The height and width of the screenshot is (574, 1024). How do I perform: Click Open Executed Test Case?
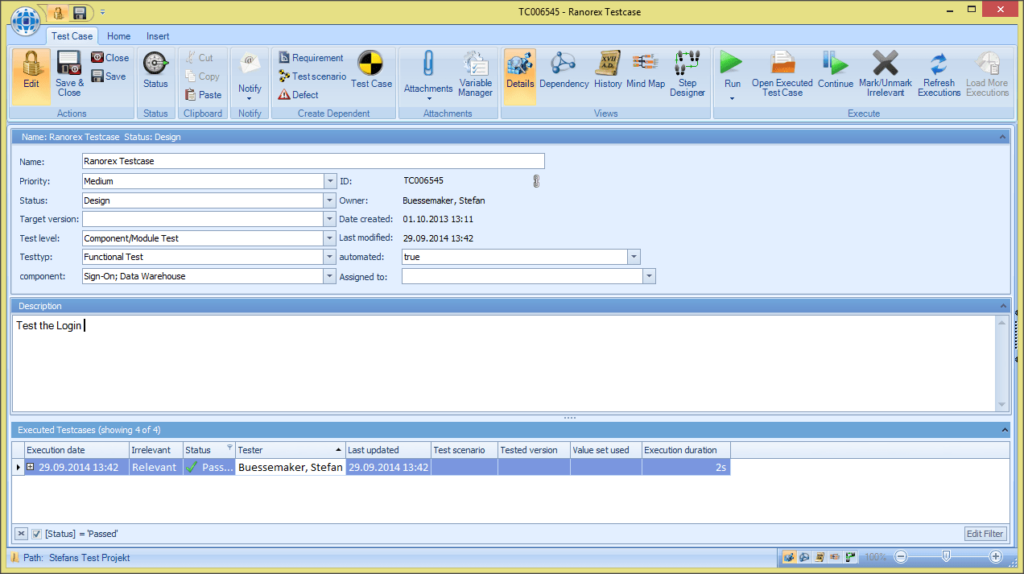(782, 74)
